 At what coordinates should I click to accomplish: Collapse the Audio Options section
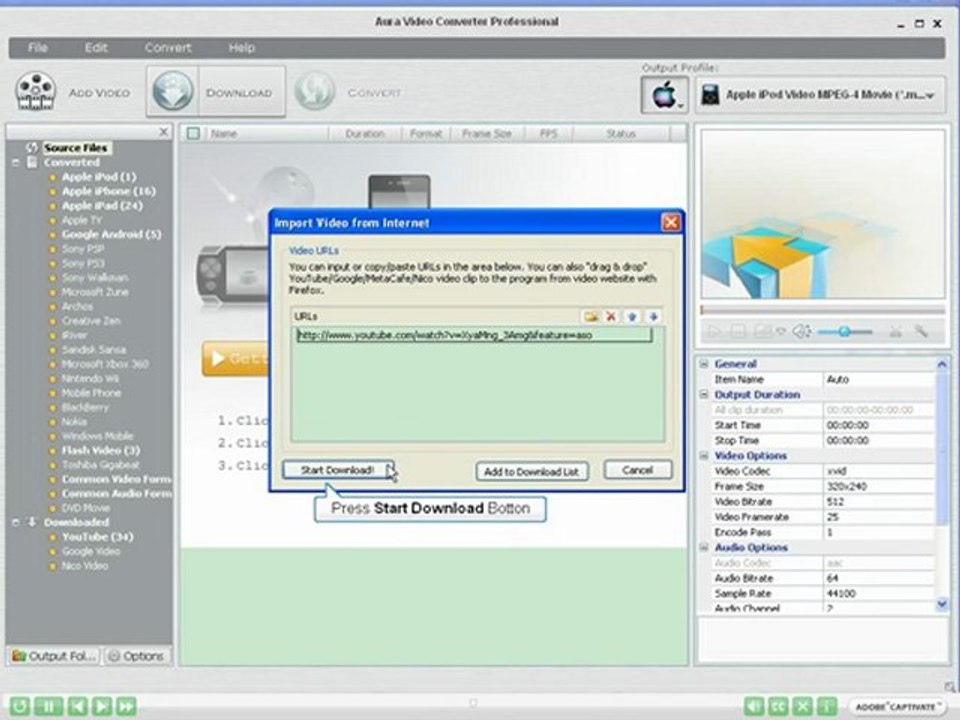tap(704, 547)
